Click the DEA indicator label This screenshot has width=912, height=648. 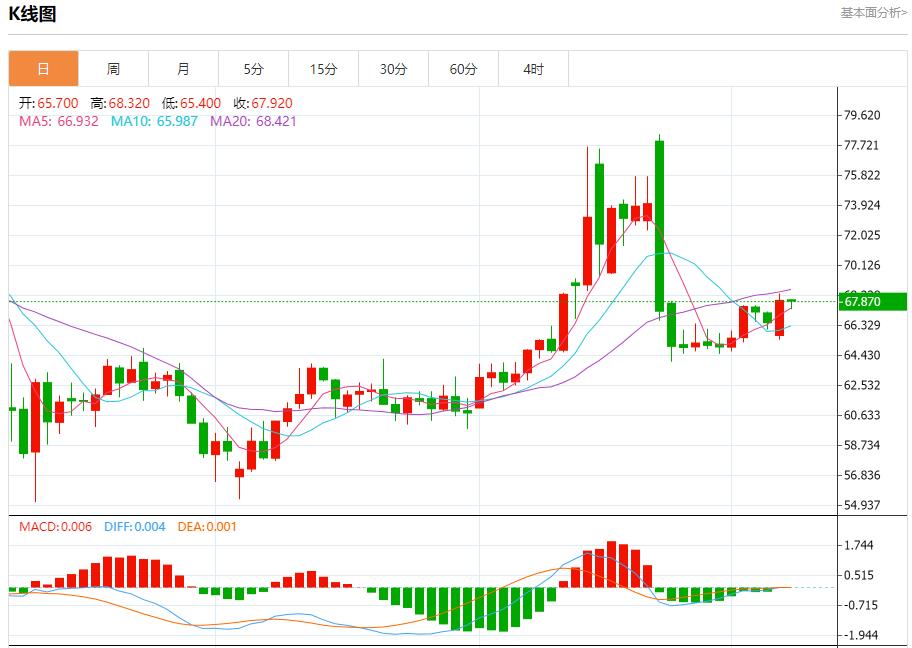[x=207, y=526]
